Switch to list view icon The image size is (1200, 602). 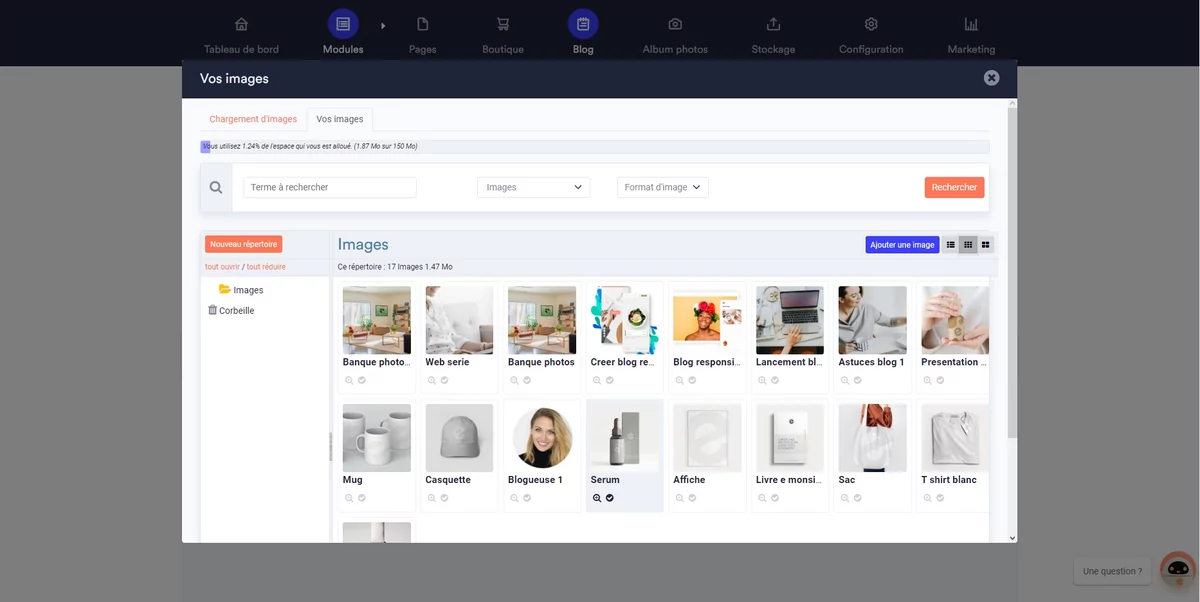pyautogui.click(x=951, y=245)
